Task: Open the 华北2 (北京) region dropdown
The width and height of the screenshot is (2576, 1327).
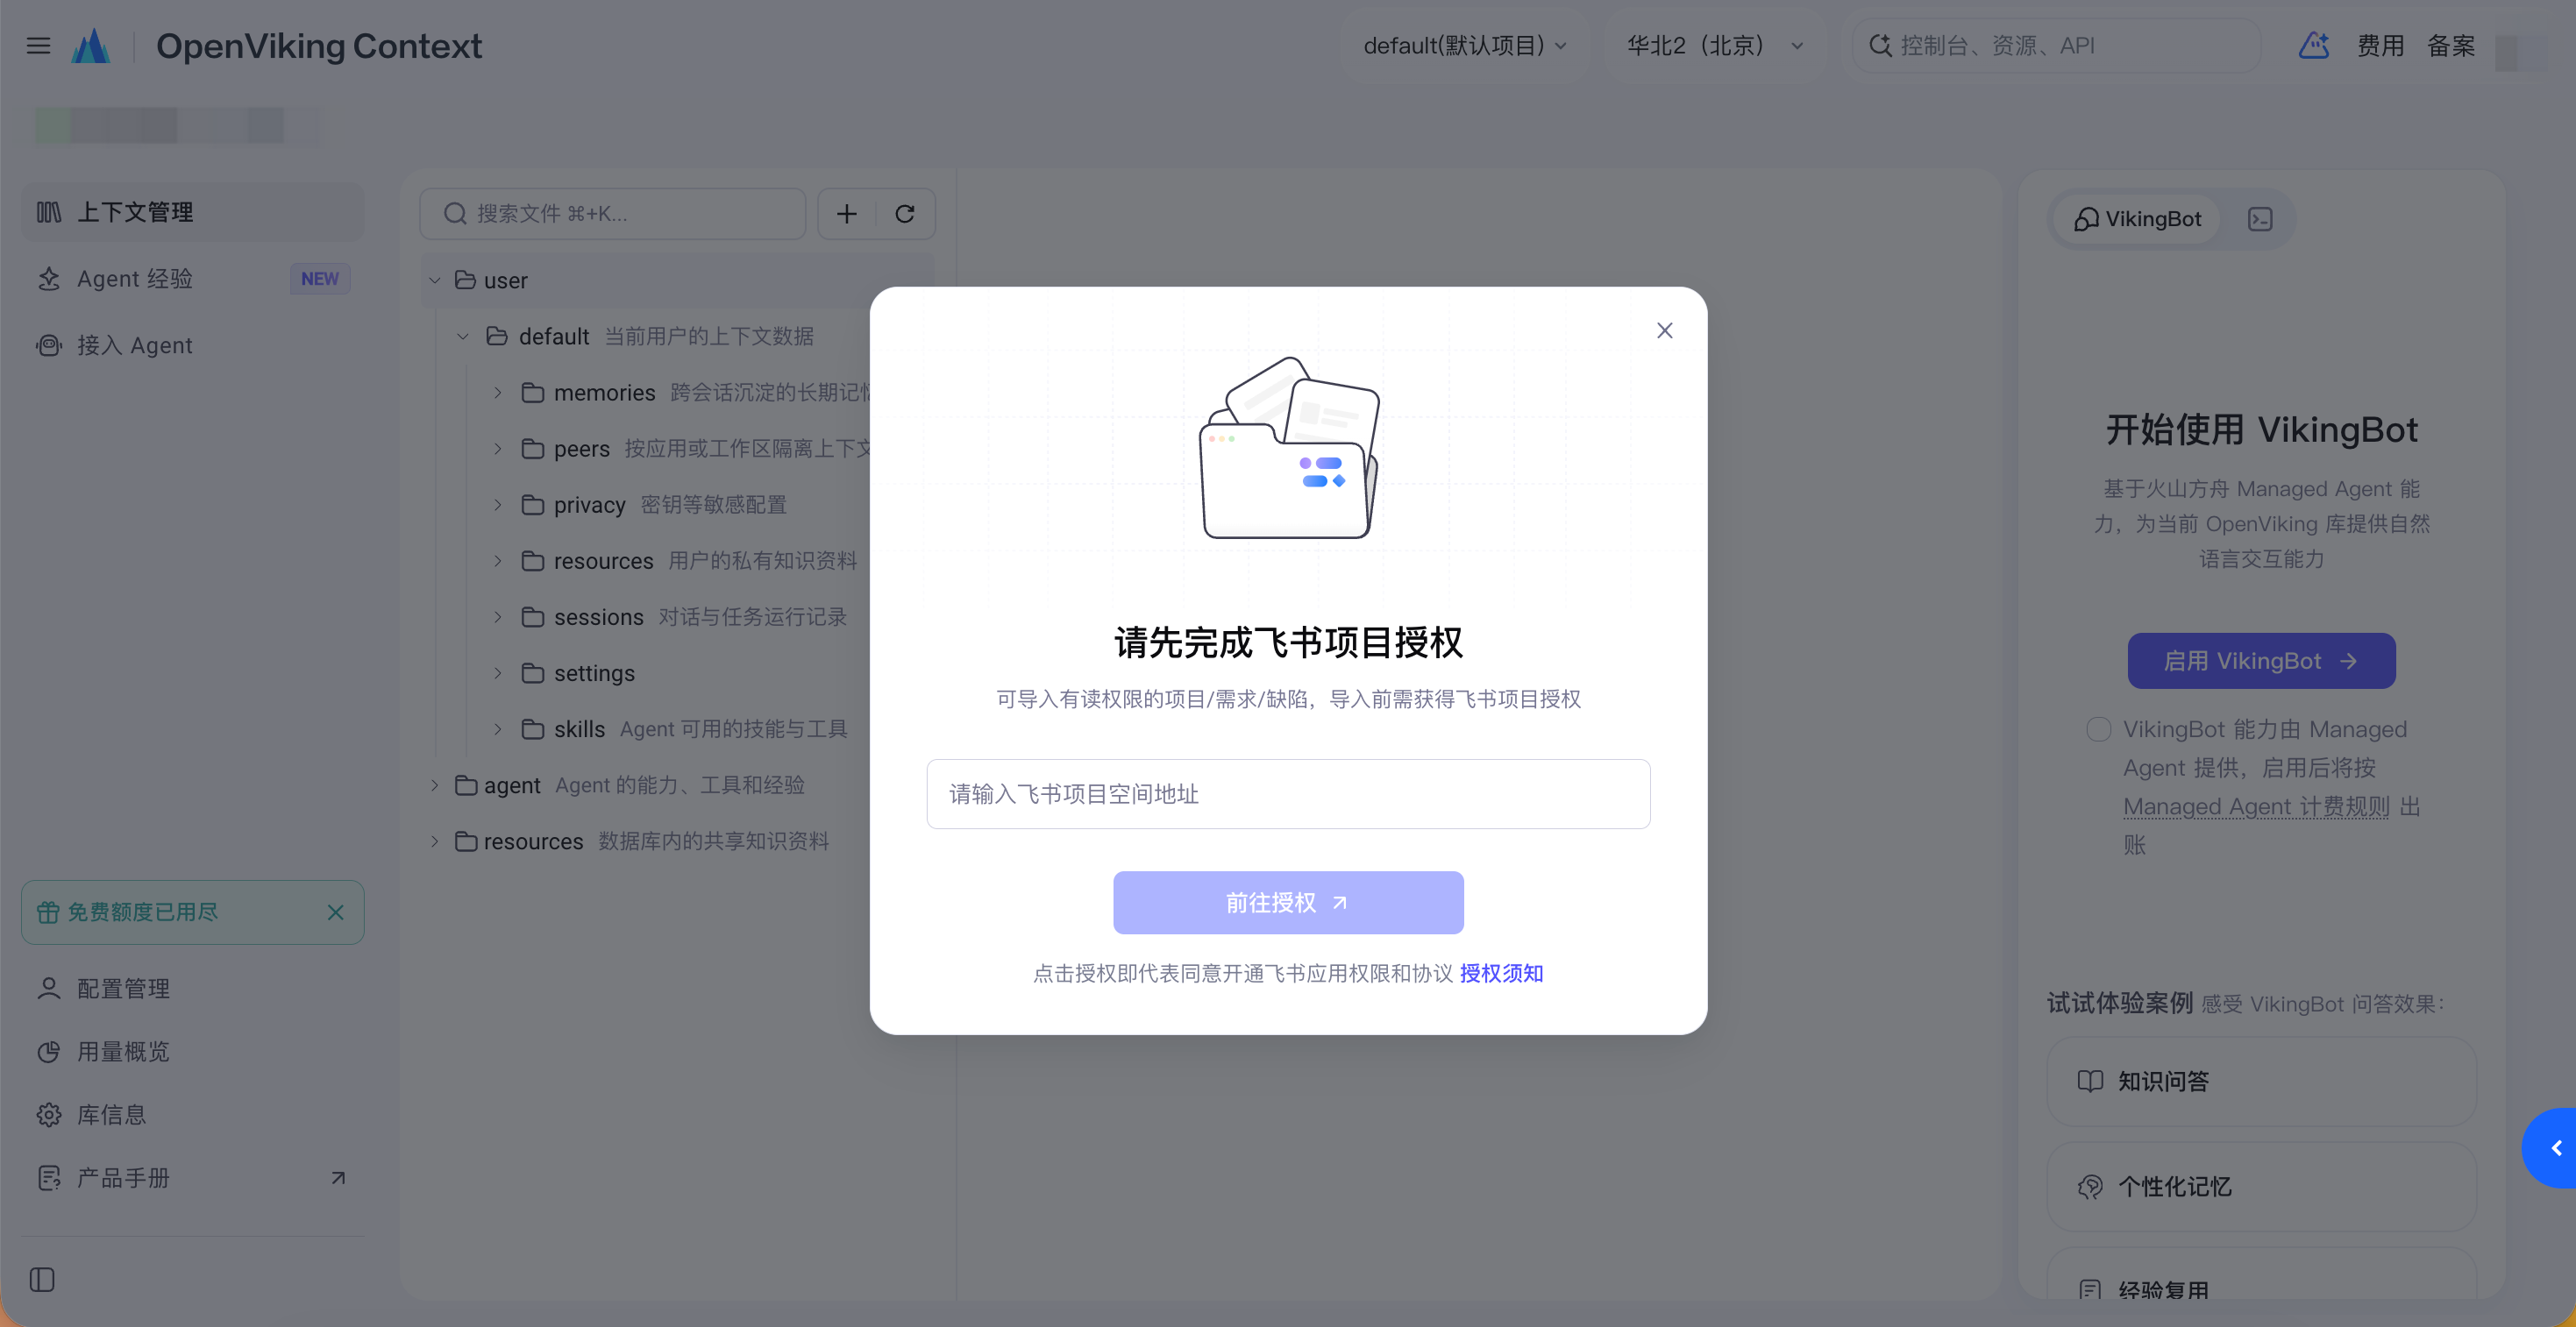Action: [1716, 46]
